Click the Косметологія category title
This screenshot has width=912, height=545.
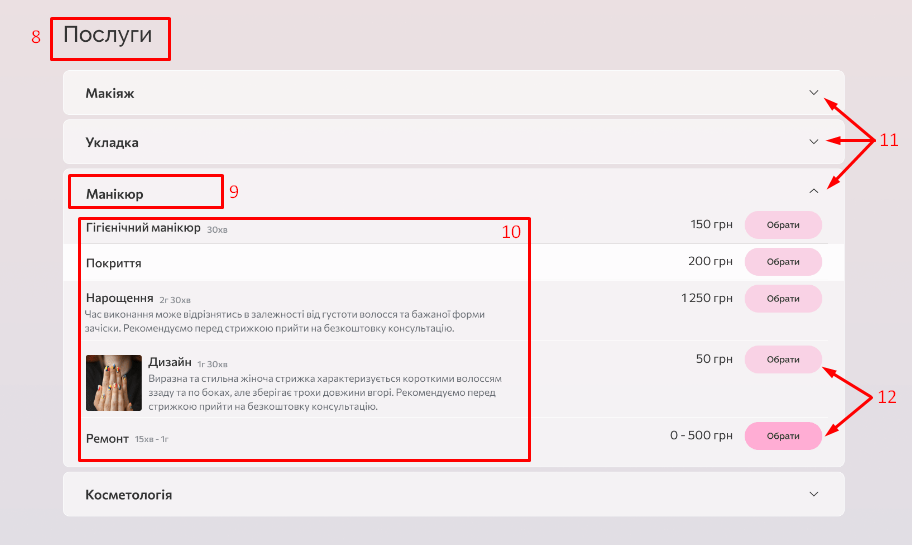coord(129,495)
